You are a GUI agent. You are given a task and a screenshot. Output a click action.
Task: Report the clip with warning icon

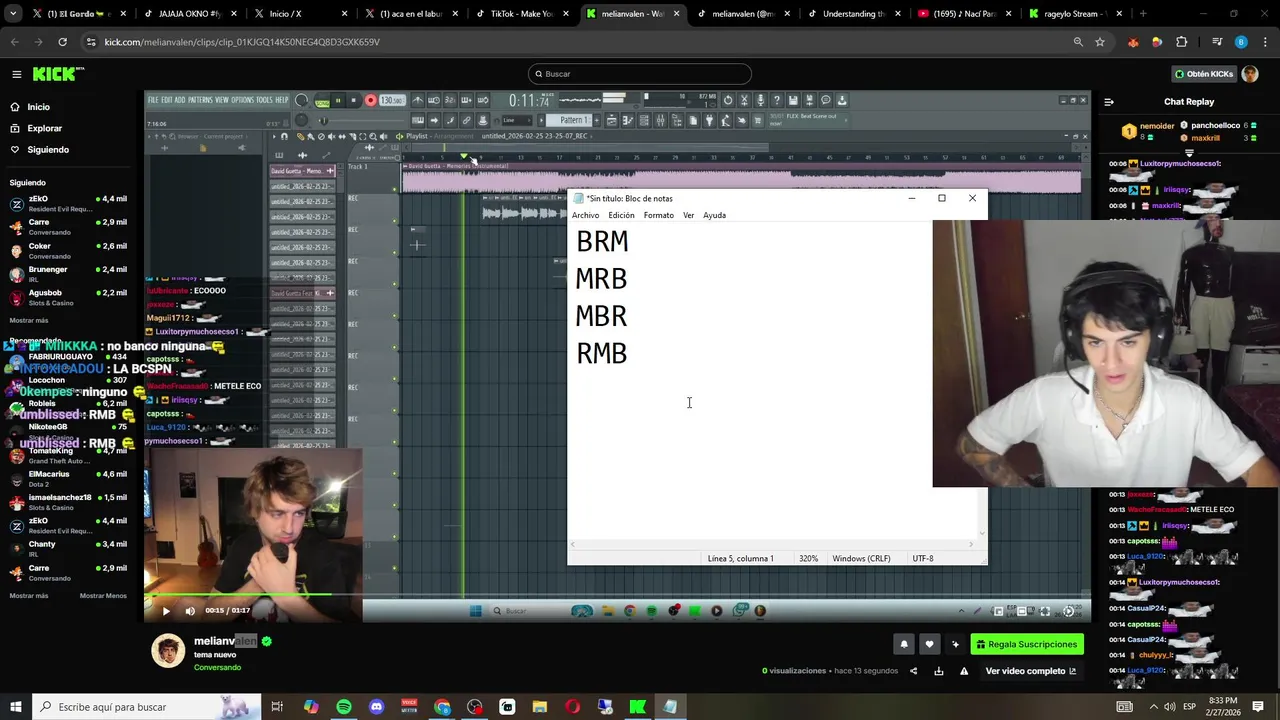[x=964, y=671]
